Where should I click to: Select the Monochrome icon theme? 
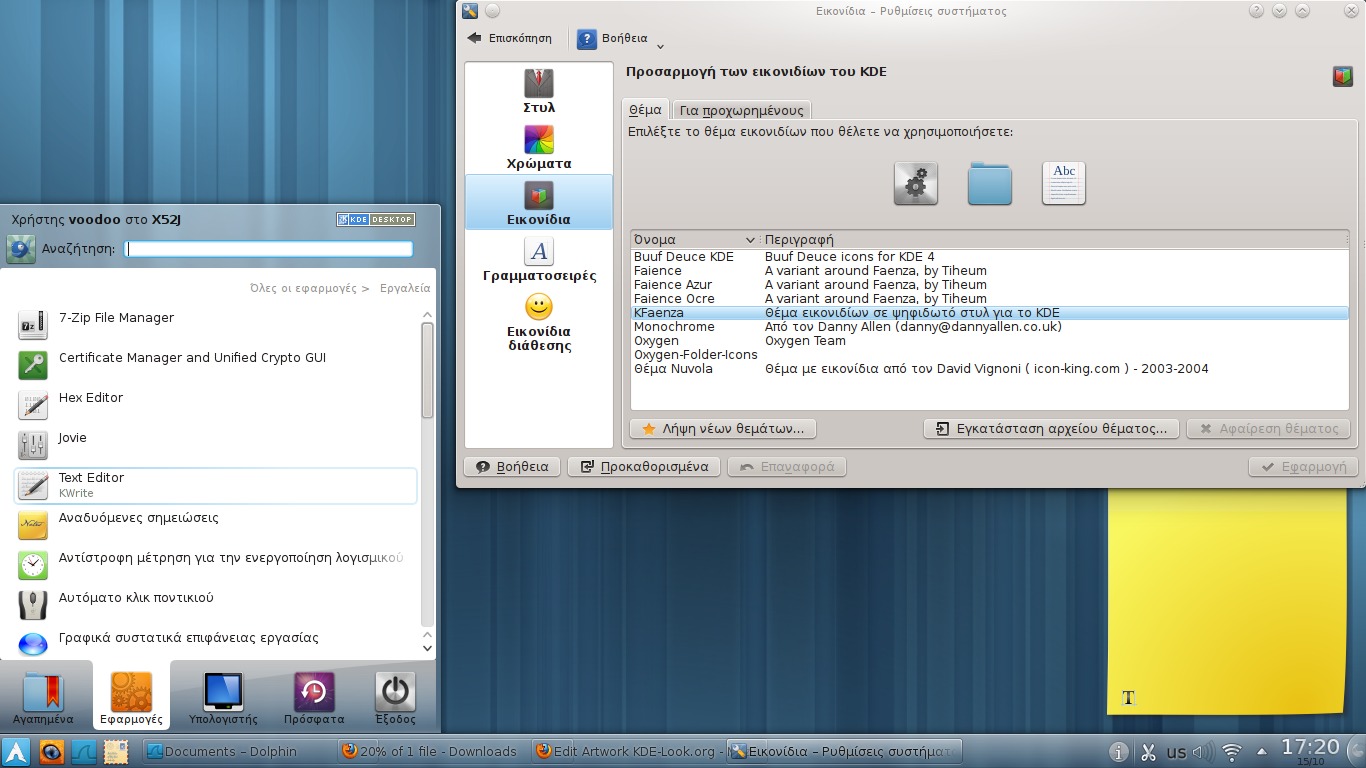[989, 327]
